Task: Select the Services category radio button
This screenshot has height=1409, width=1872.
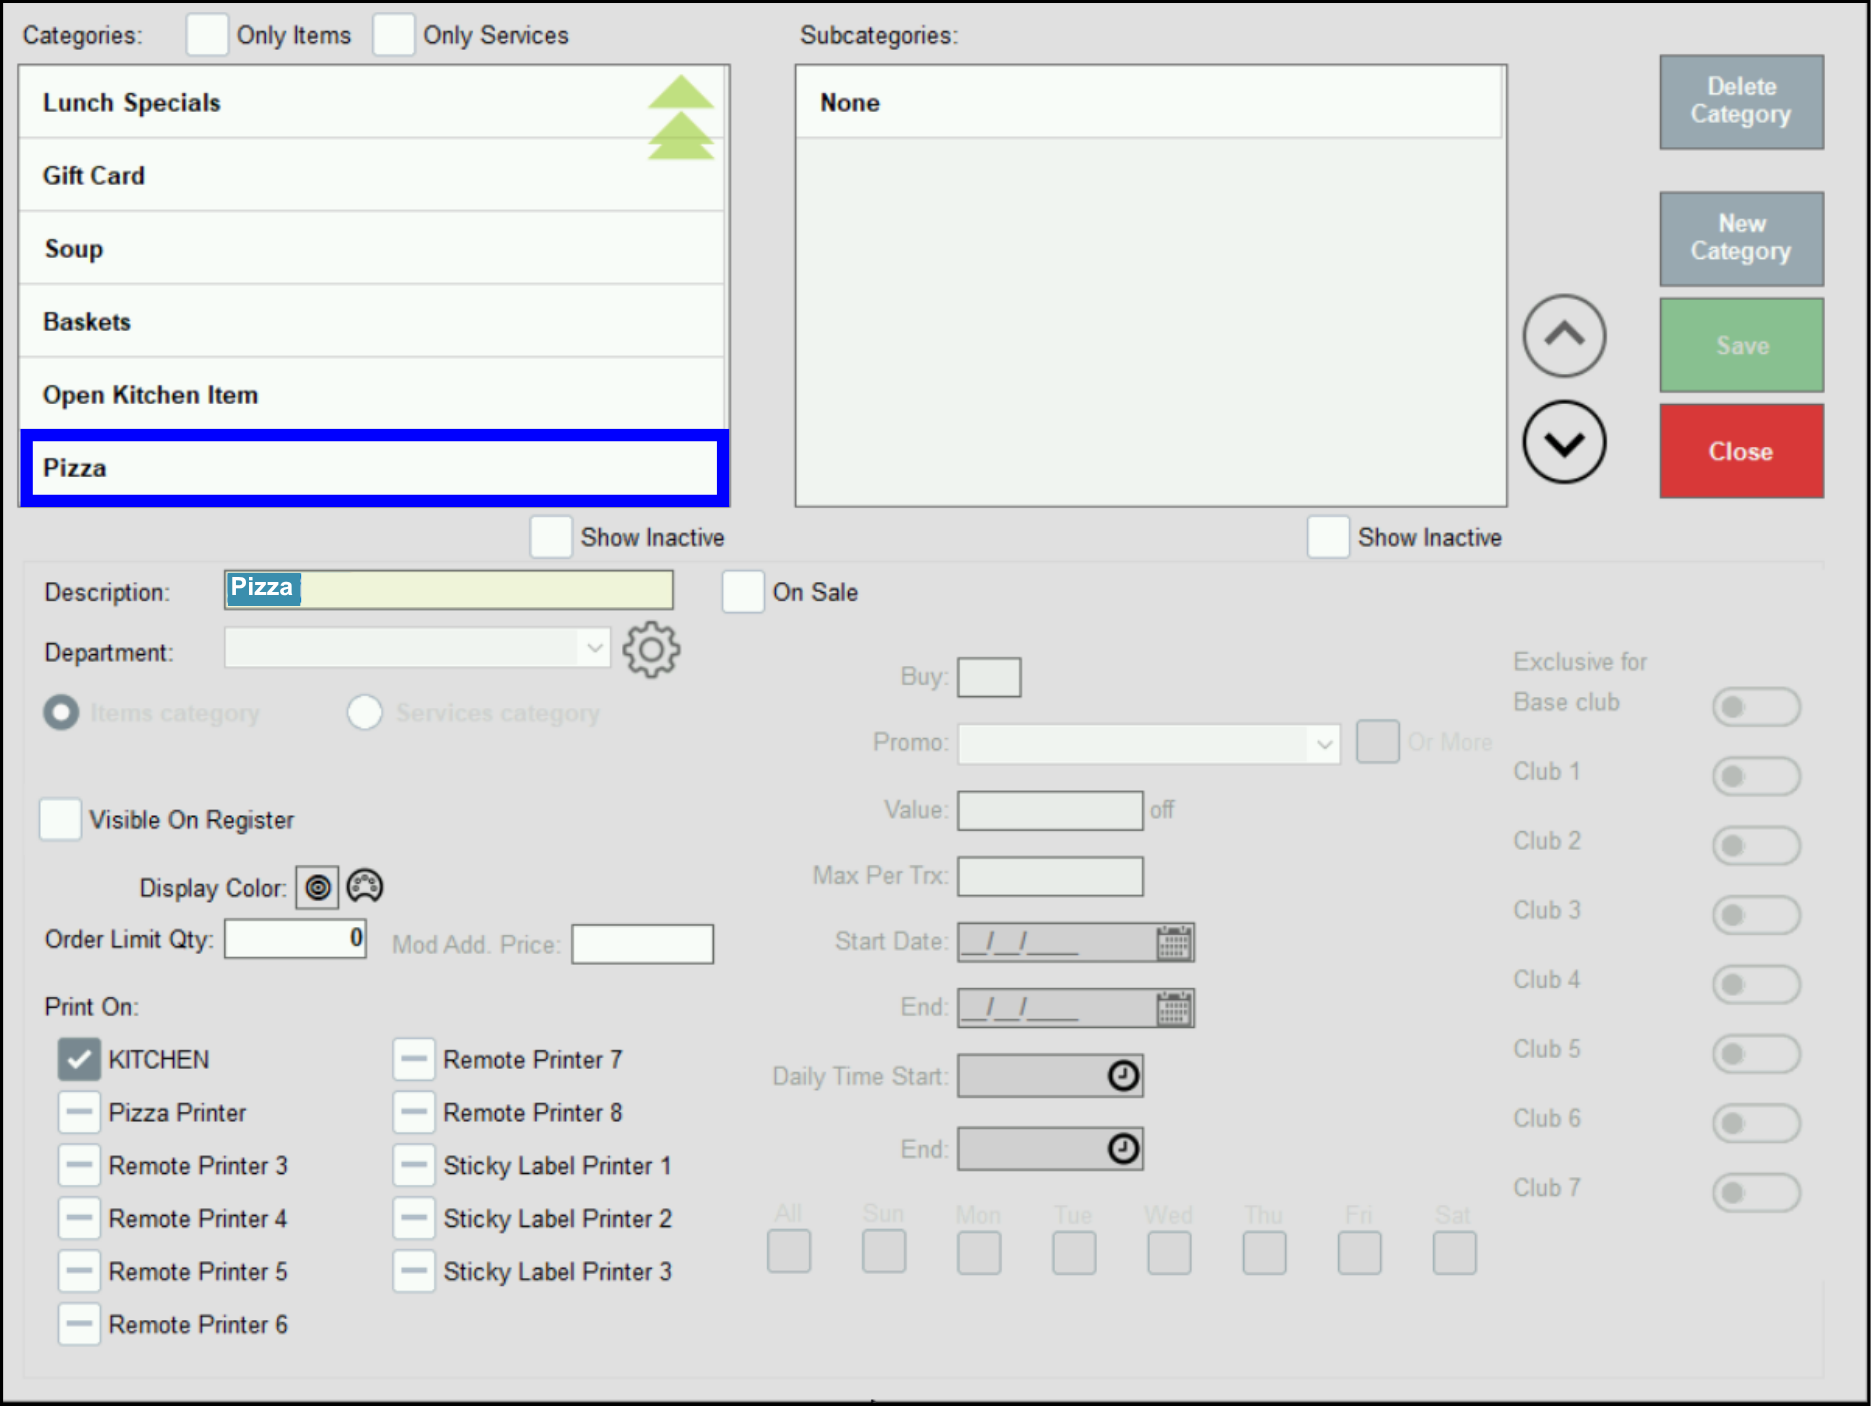Action: [364, 712]
